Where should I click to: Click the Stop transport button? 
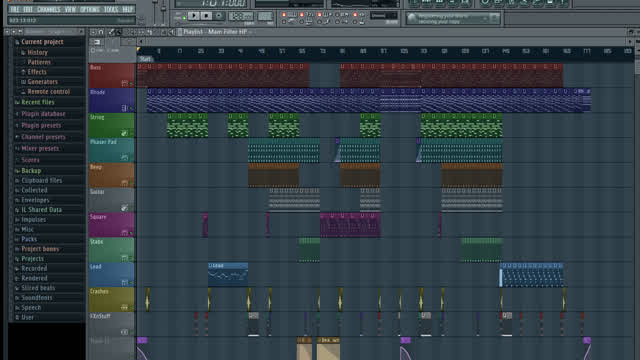click(x=206, y=16)
